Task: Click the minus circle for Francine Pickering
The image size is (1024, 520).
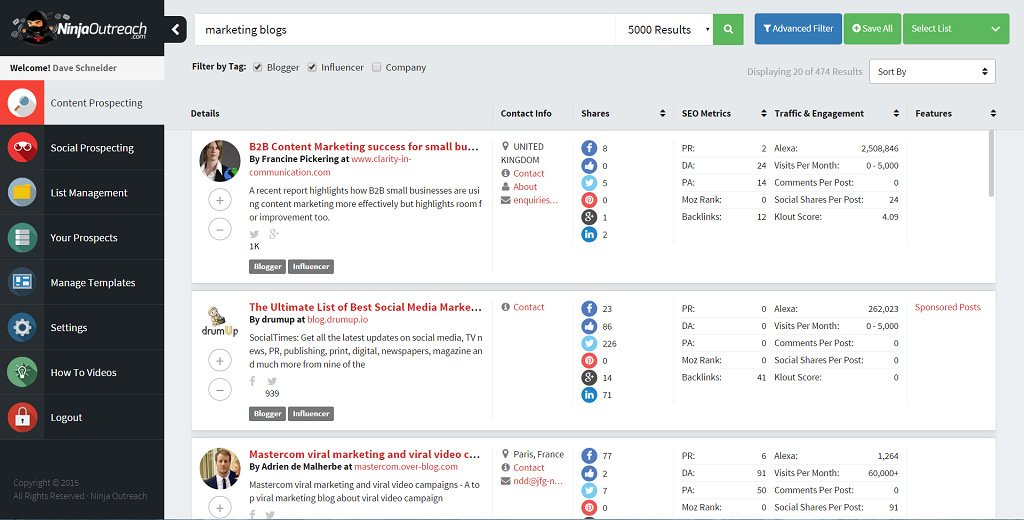Action: click(220, 229)
